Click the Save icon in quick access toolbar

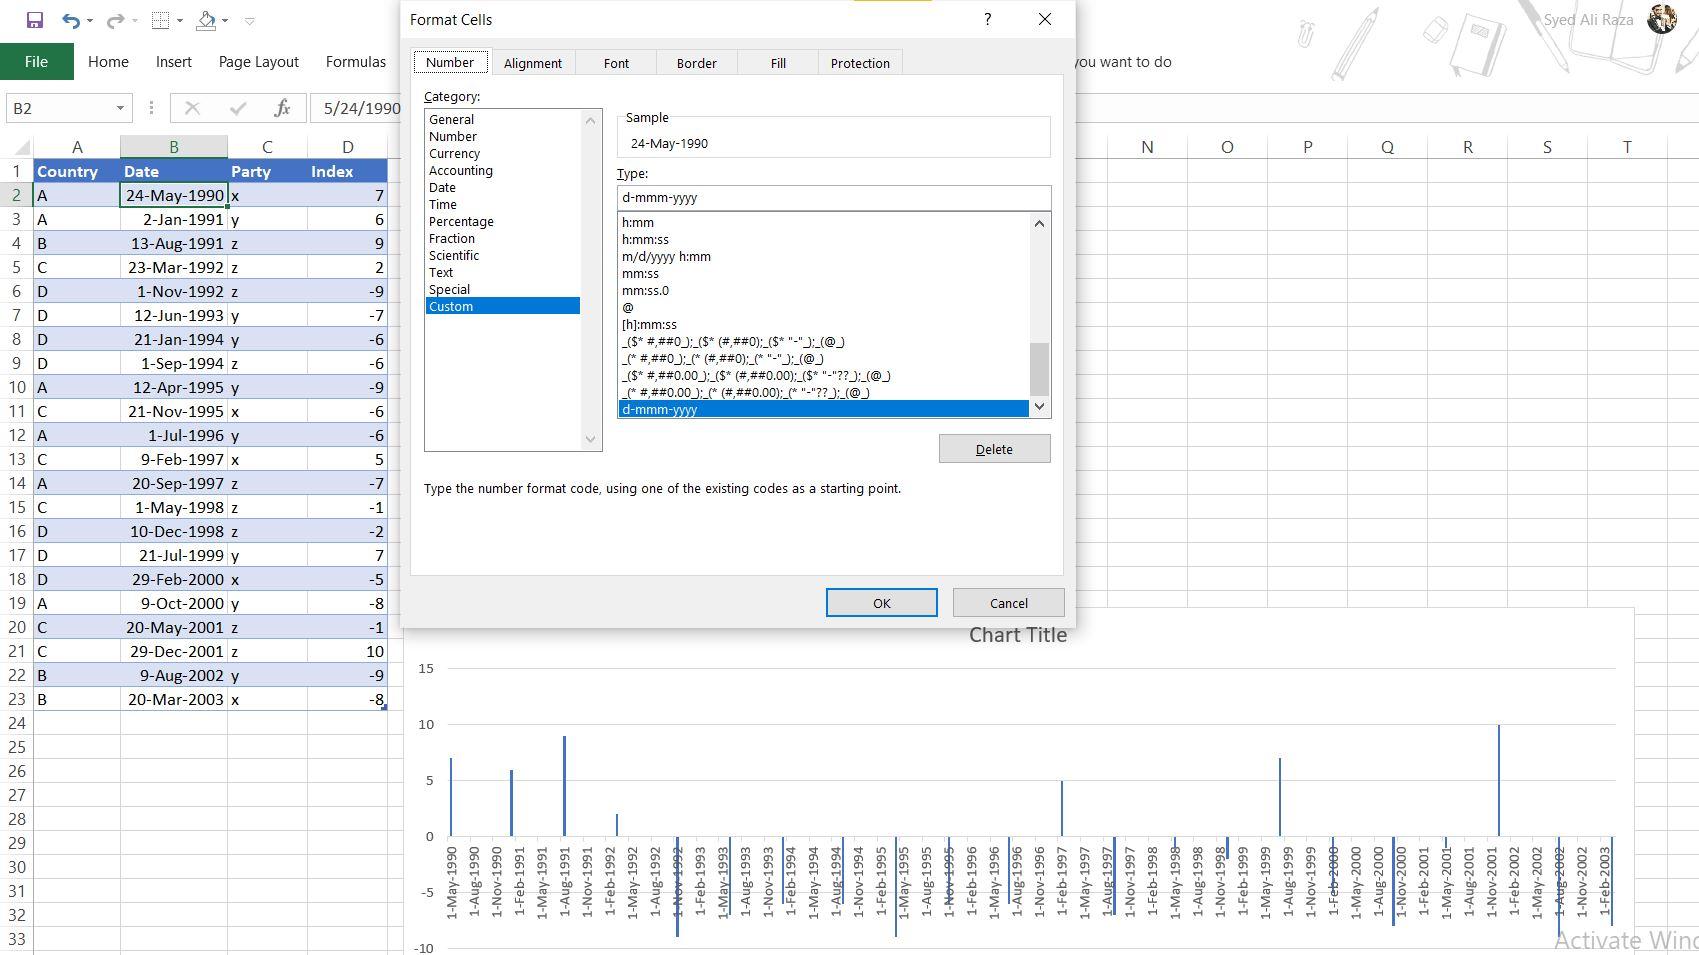pyautogui.click(x=34, y=20)
